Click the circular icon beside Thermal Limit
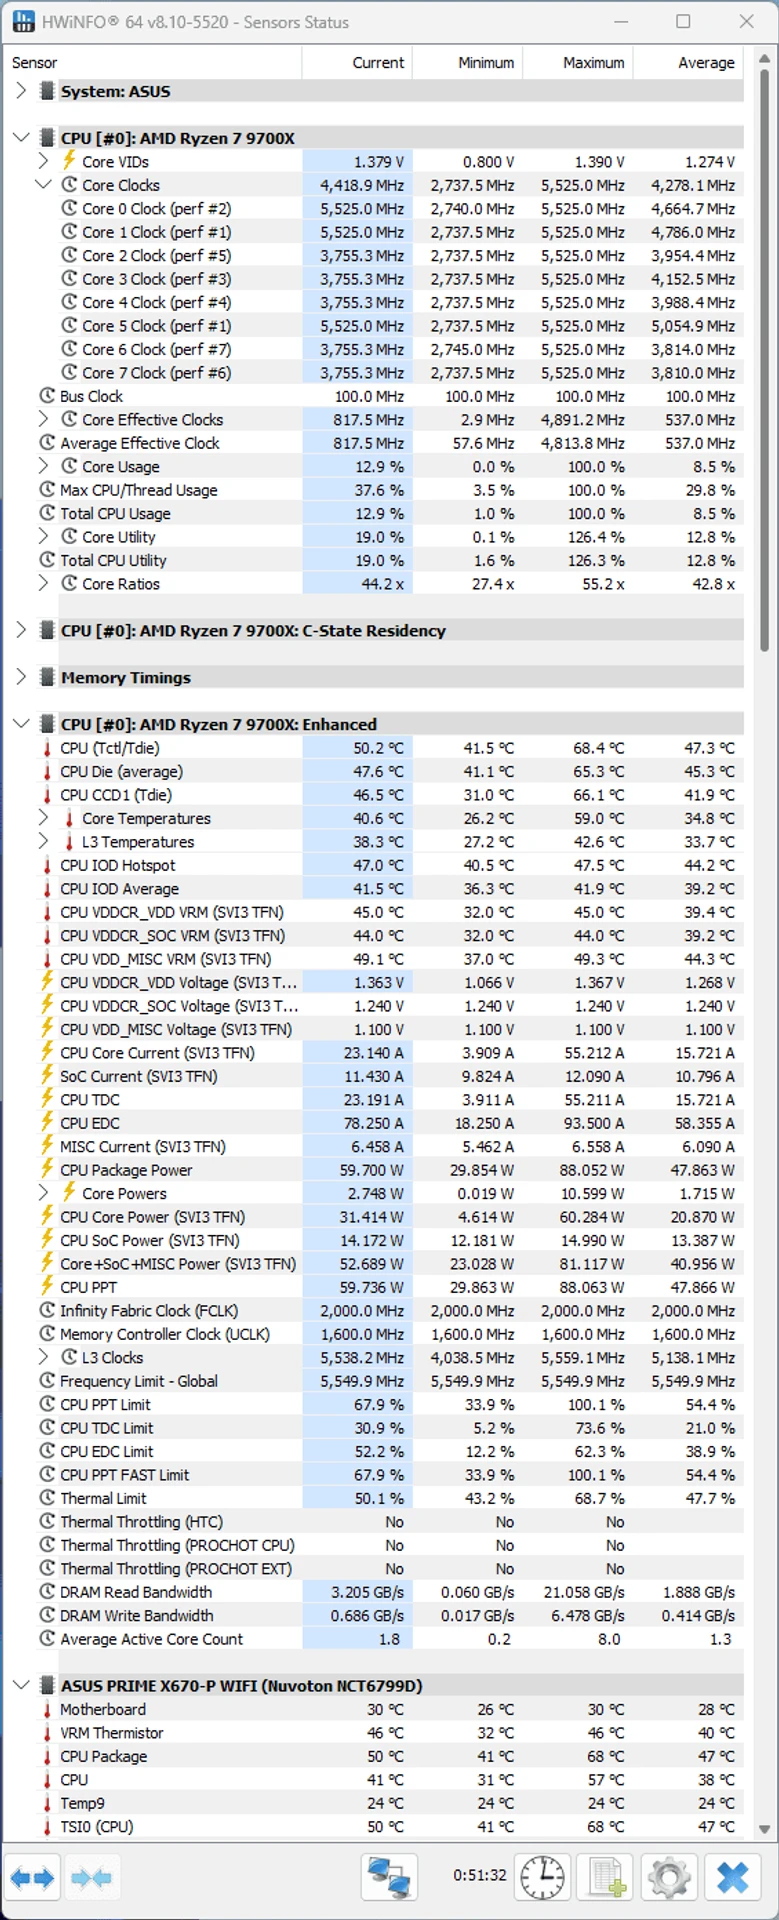The height and width of the screenshot is (1920, 779). [47, 1498]
